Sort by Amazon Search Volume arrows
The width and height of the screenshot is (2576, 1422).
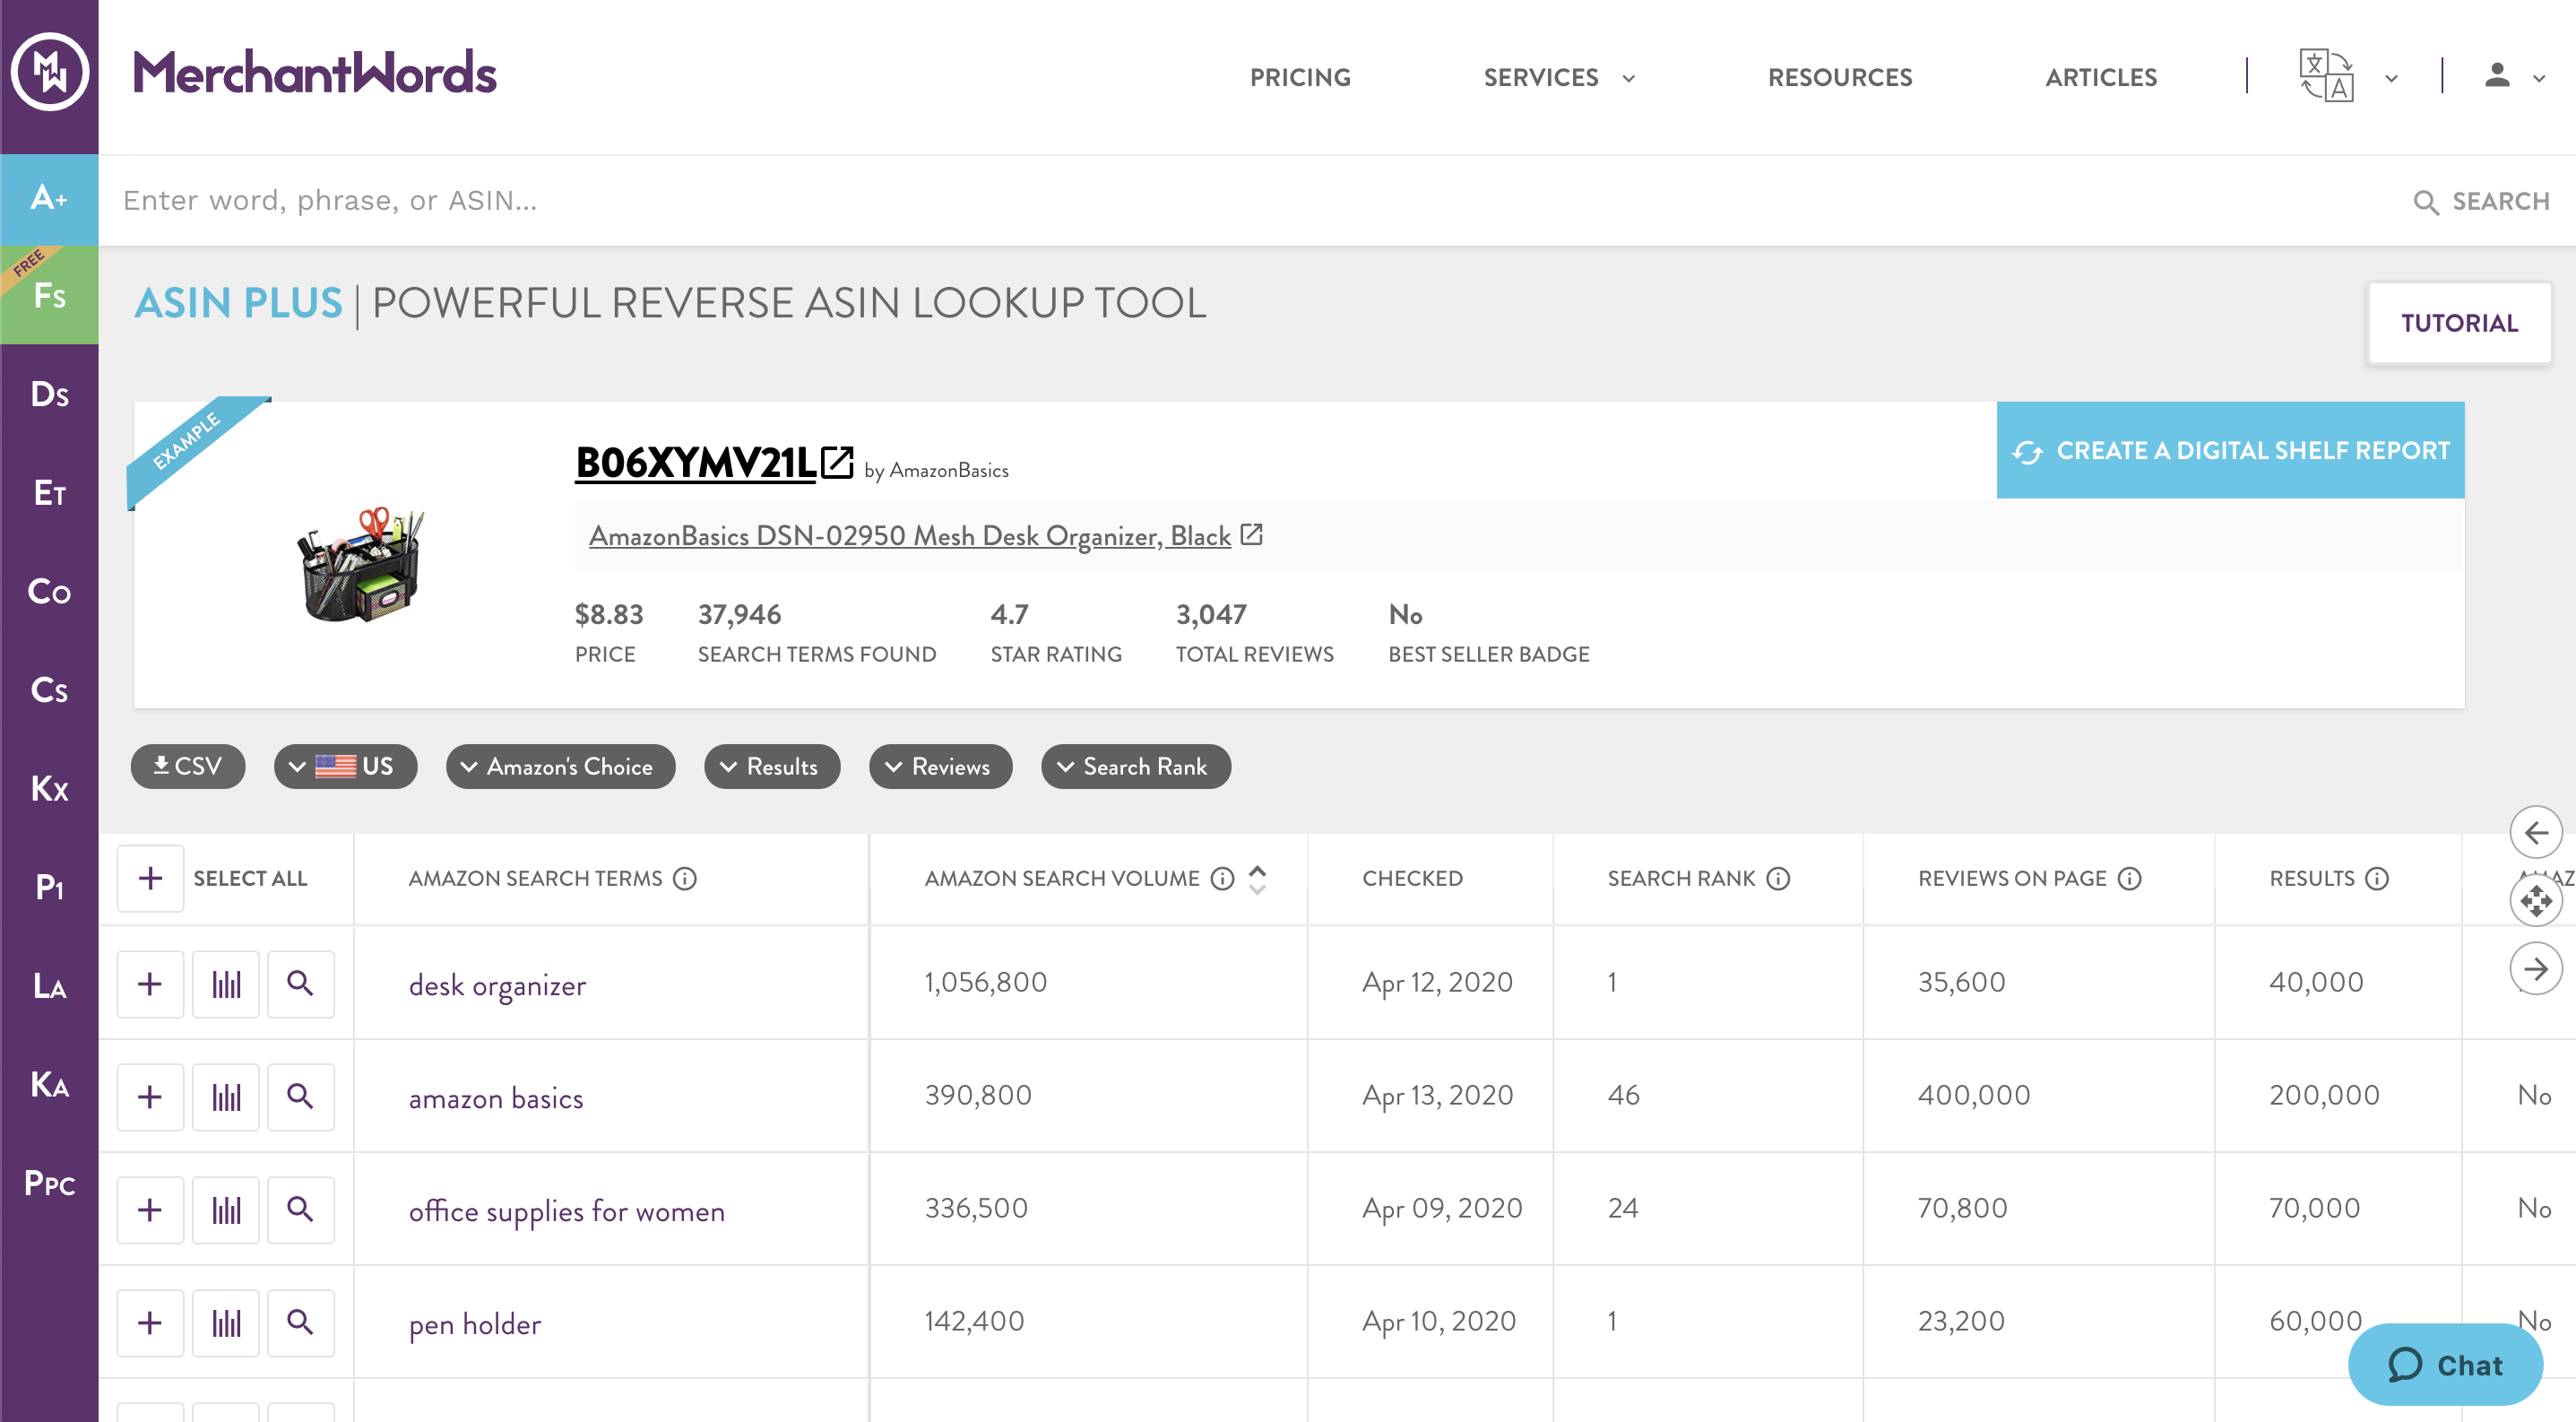[x=1258, y=878]
